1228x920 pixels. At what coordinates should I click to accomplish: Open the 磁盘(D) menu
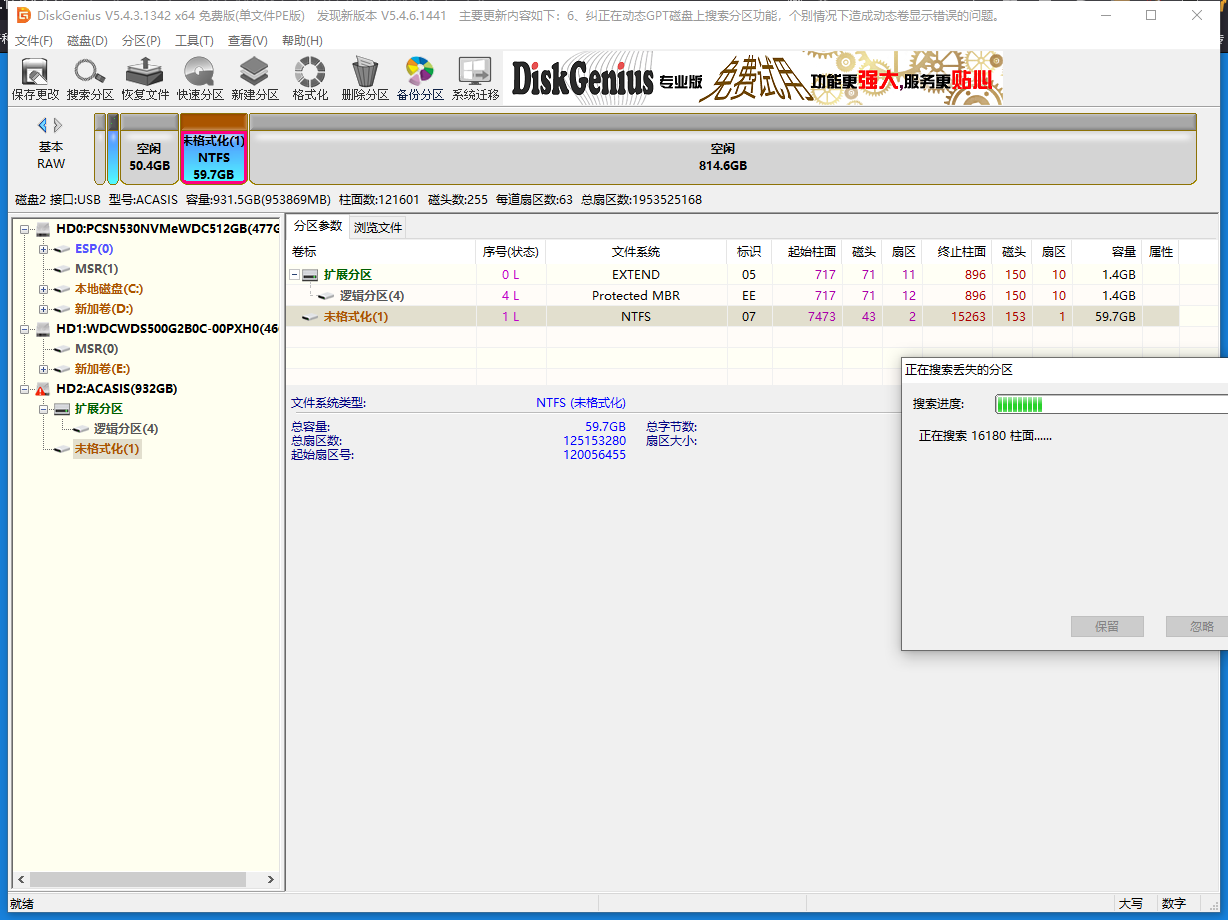click(x=87, y=41)
